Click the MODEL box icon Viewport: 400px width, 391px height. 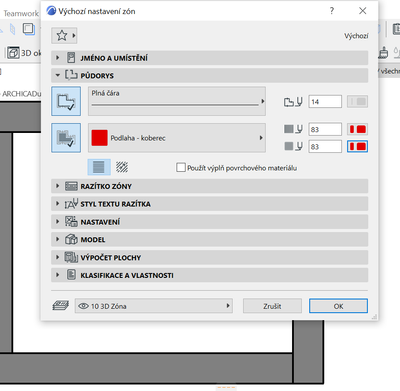coord(71,239)
